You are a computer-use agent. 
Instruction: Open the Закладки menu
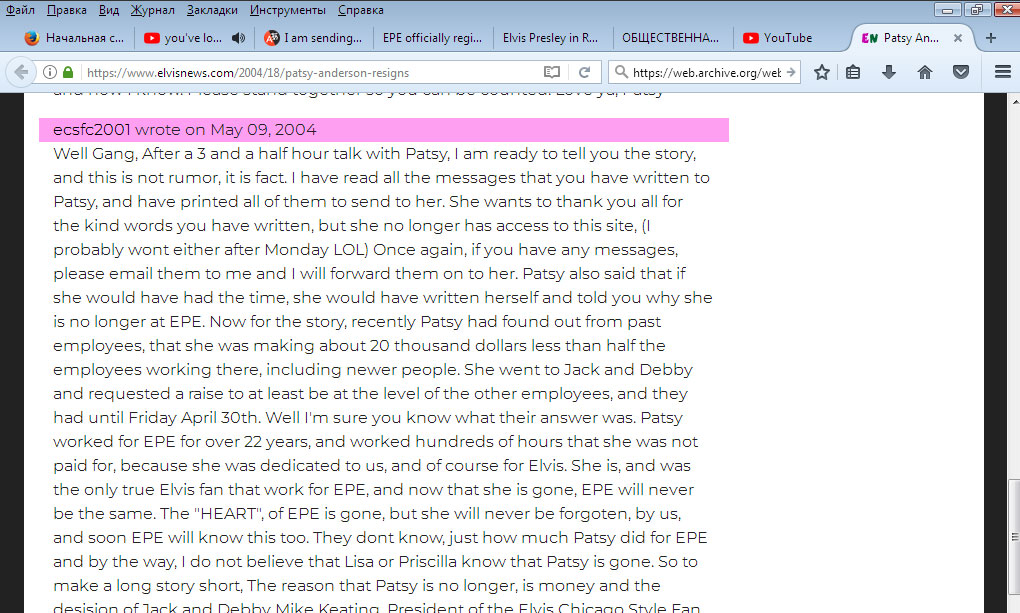pos(212,10)
